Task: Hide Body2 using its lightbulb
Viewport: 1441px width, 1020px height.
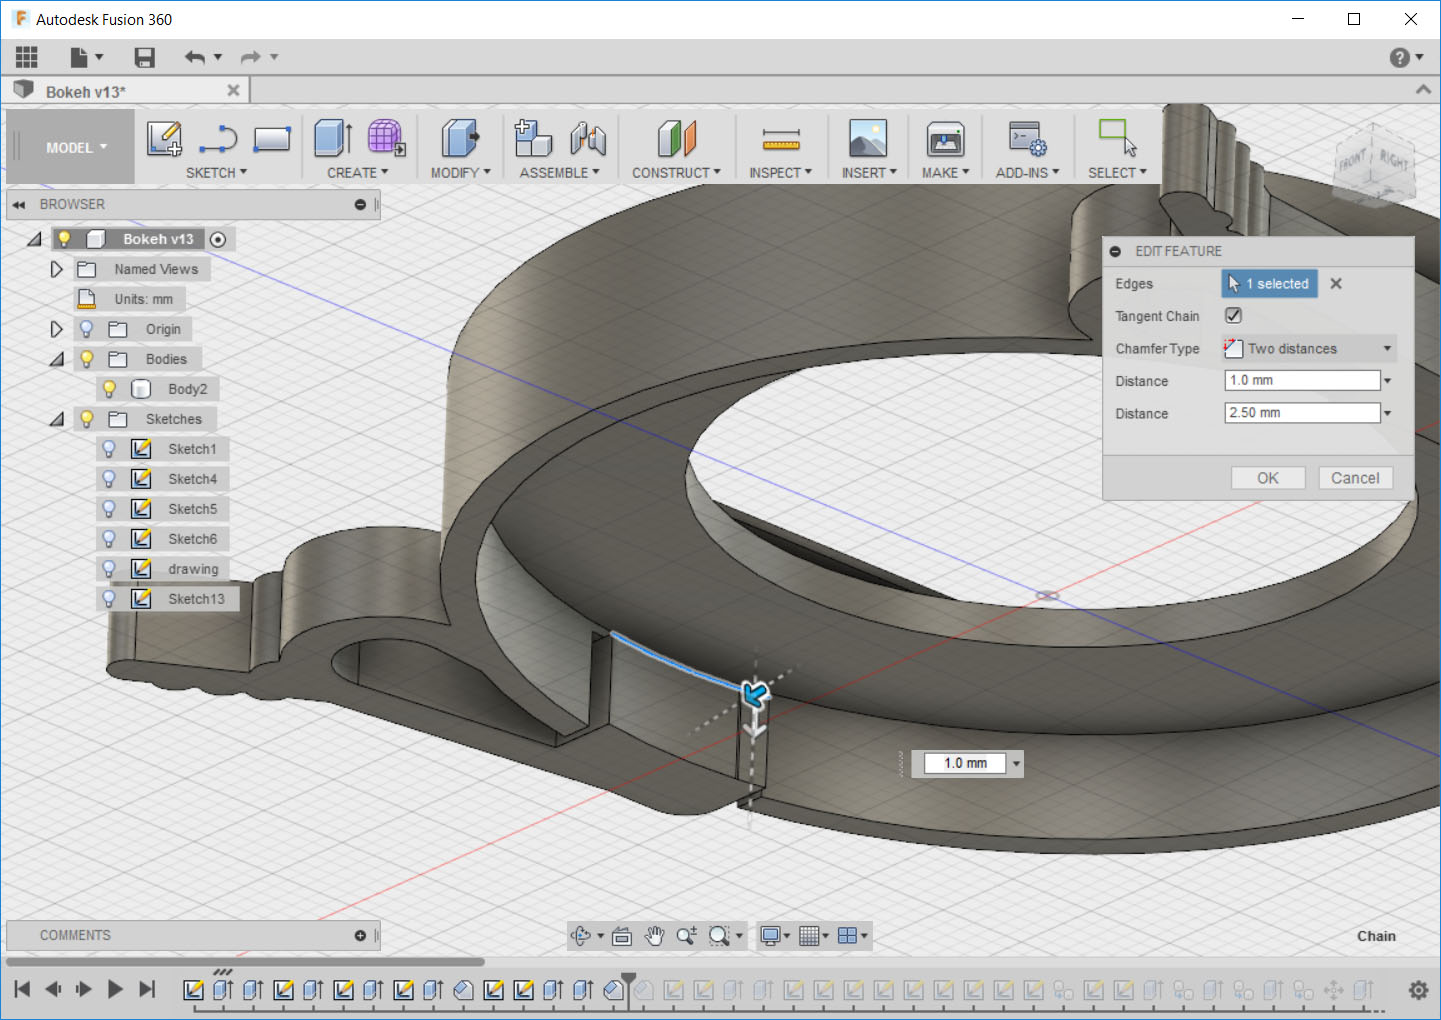Action: [110, 389]
